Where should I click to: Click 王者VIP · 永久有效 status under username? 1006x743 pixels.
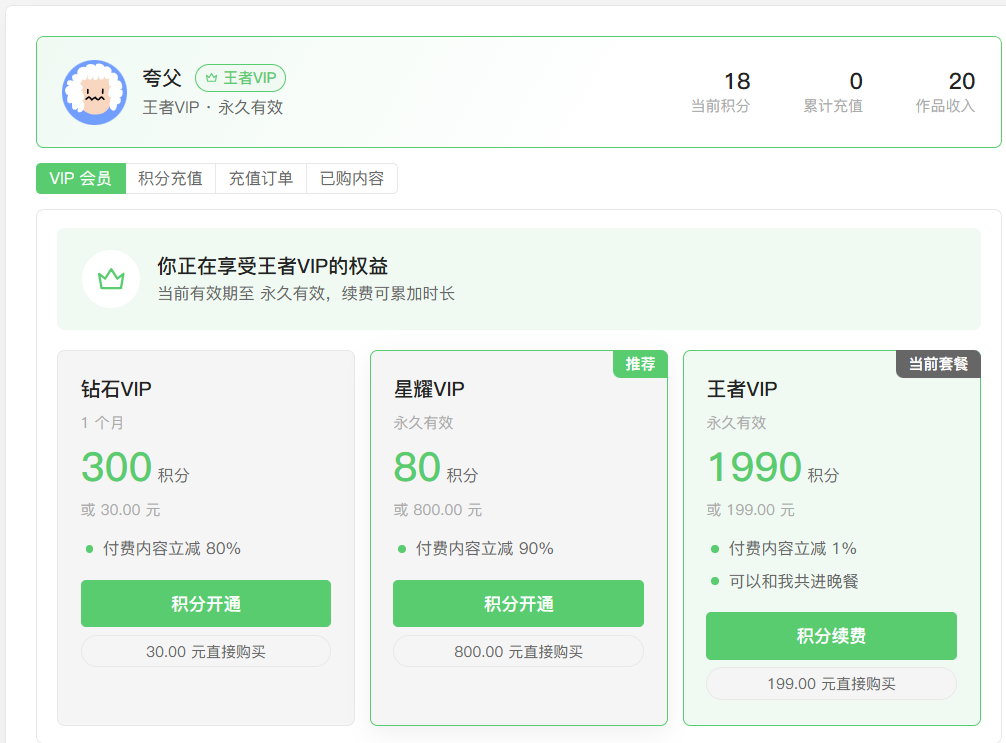pyautogui.click(x=213, y=107)
